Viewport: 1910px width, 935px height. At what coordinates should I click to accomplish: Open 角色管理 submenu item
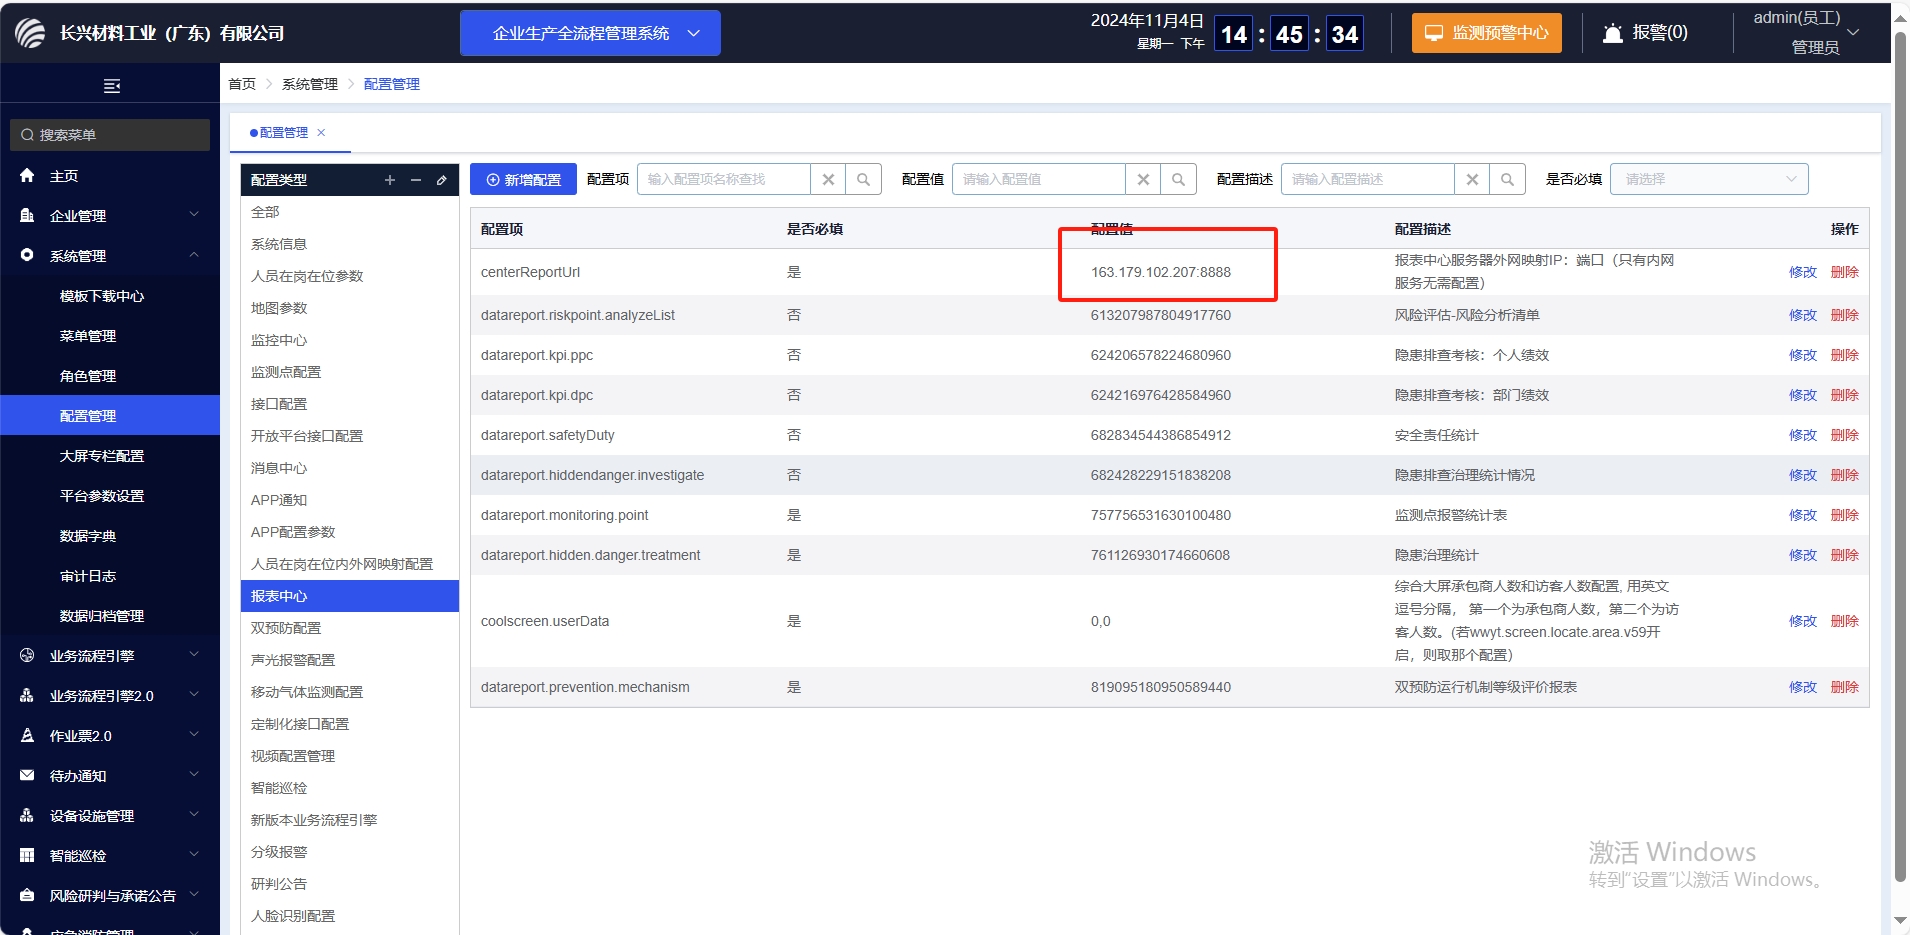coord(110,376)
